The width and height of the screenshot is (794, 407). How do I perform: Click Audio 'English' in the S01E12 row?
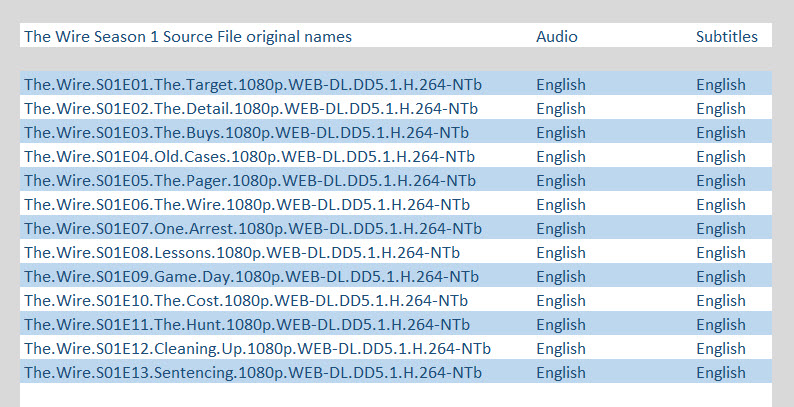point(561,349)
